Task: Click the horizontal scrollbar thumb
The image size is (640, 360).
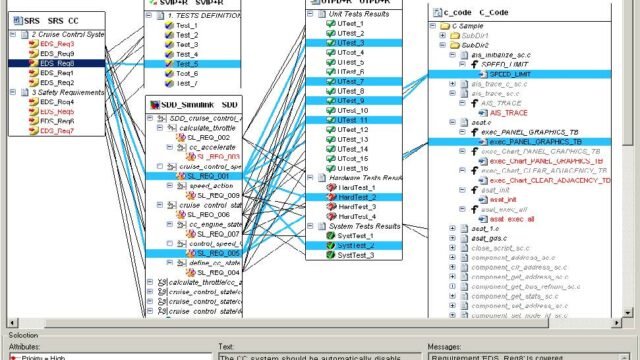Action: [297, 323]
